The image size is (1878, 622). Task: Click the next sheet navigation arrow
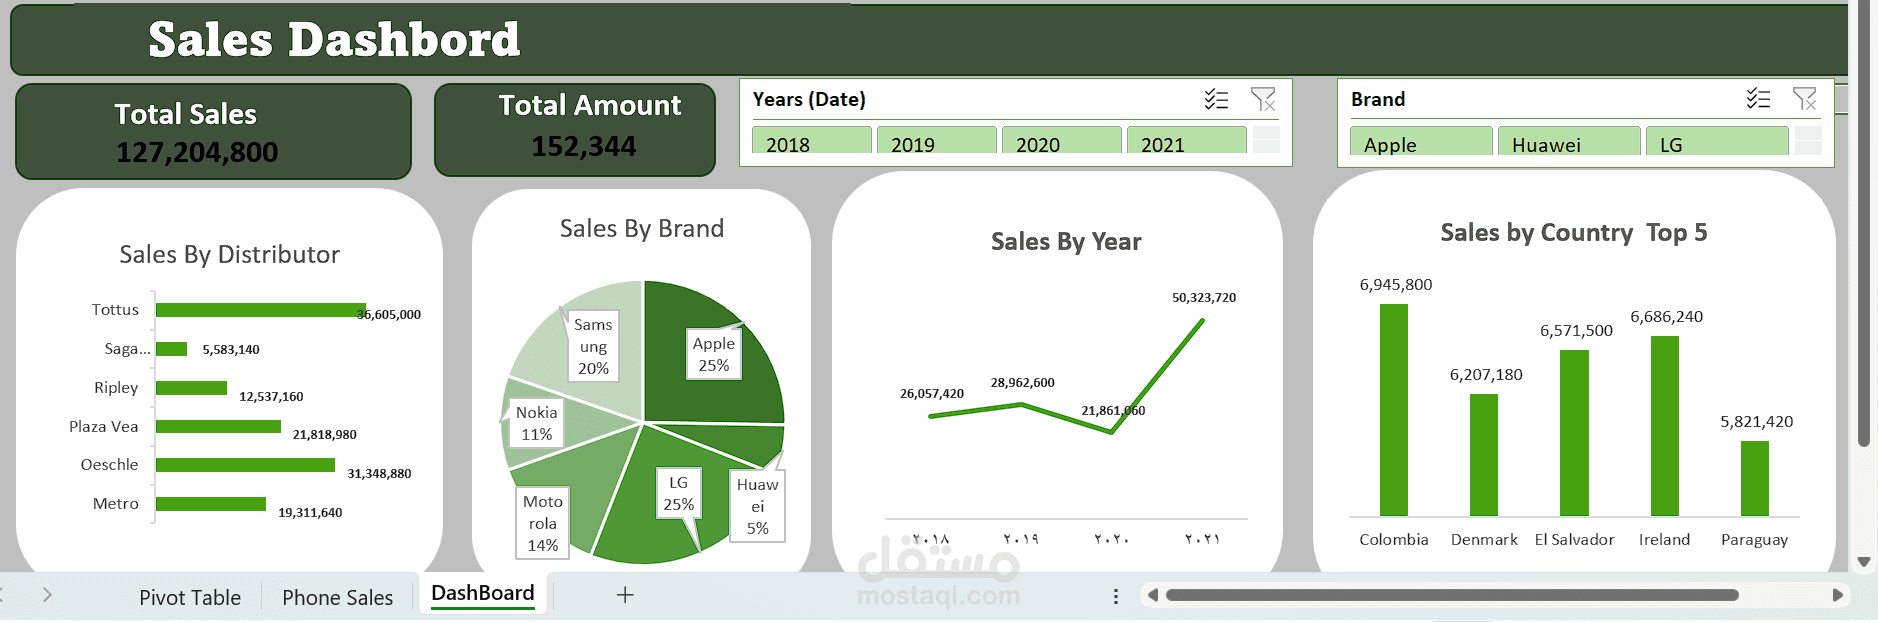[x=47, y=595]
